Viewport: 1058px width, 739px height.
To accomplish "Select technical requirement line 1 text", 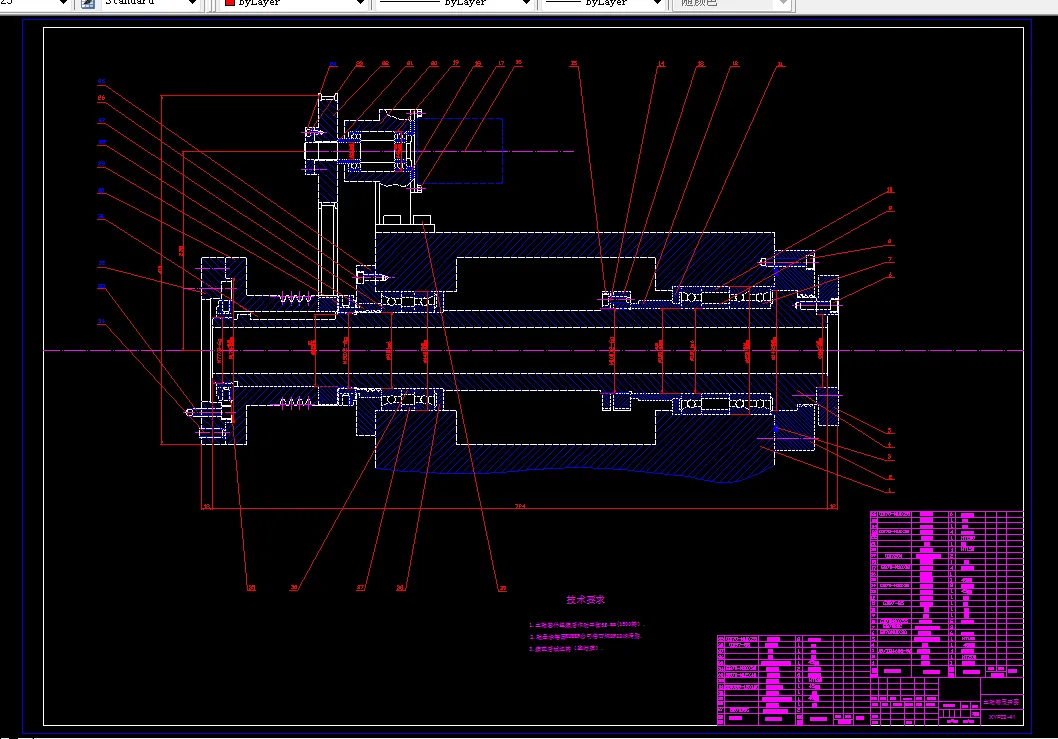I will point(586,624).
